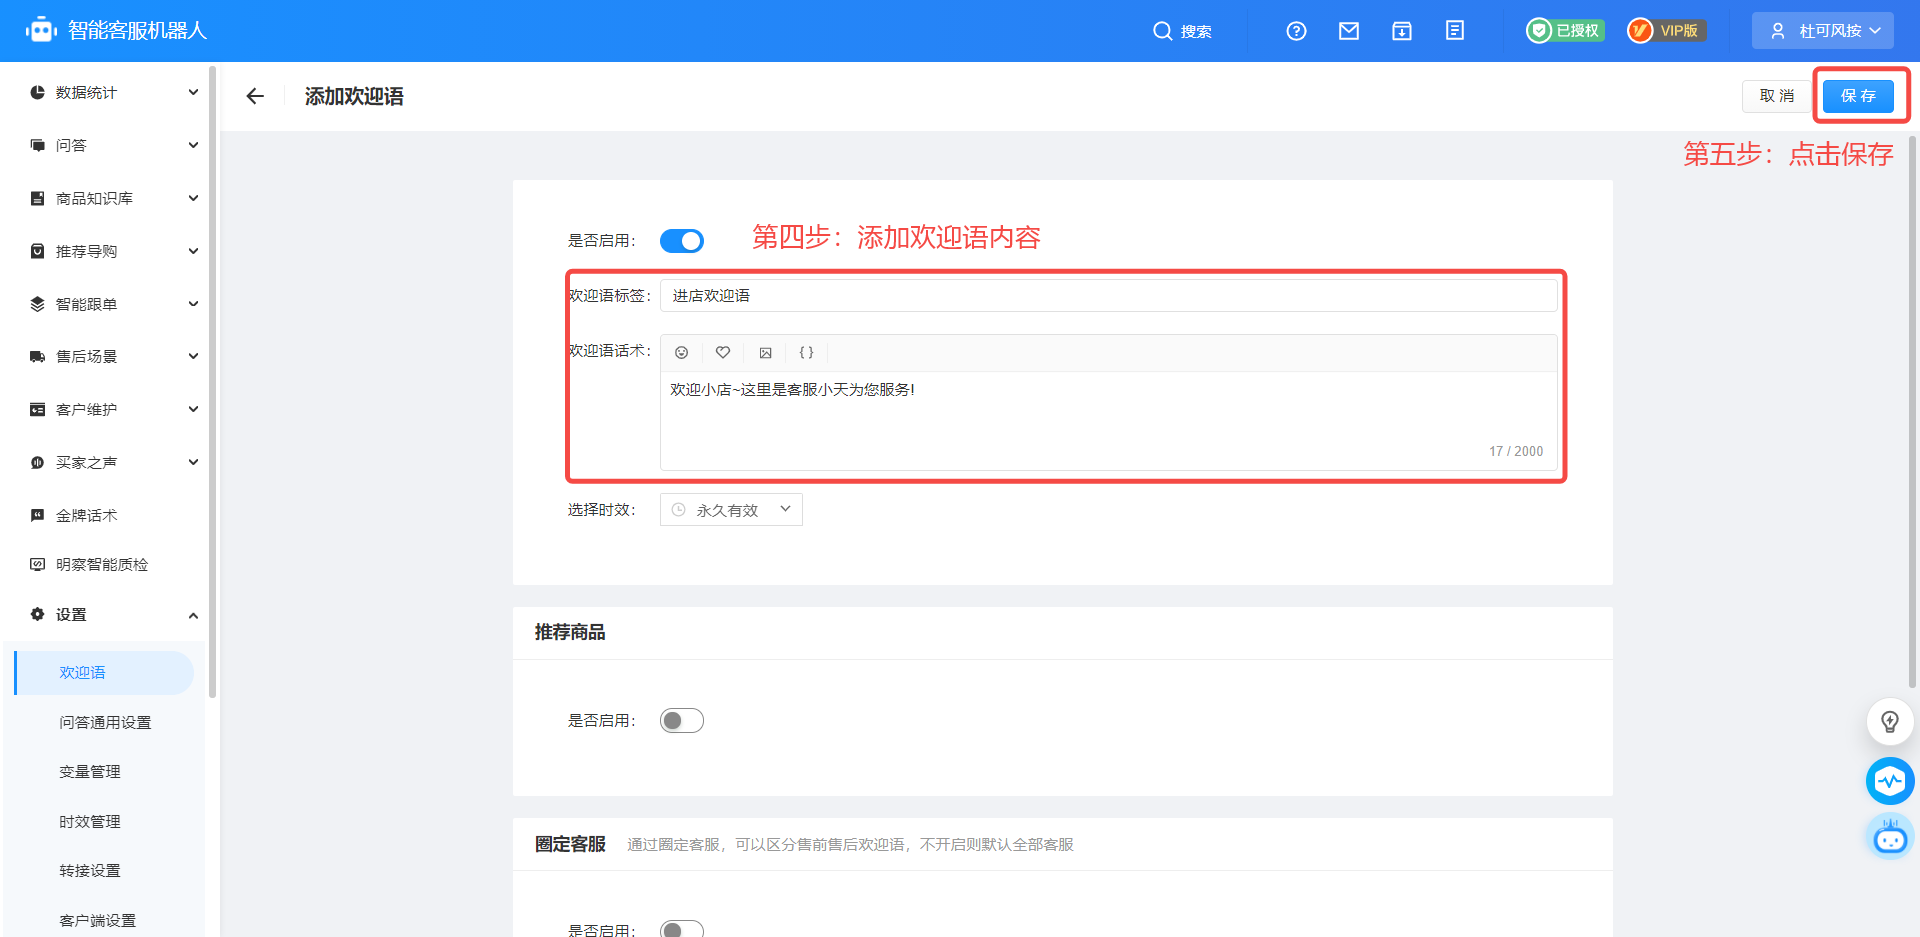Screen dimensions: 1920x937
Task: Expand the 问答 menu chevron
Action: click(x=193, y=145)
